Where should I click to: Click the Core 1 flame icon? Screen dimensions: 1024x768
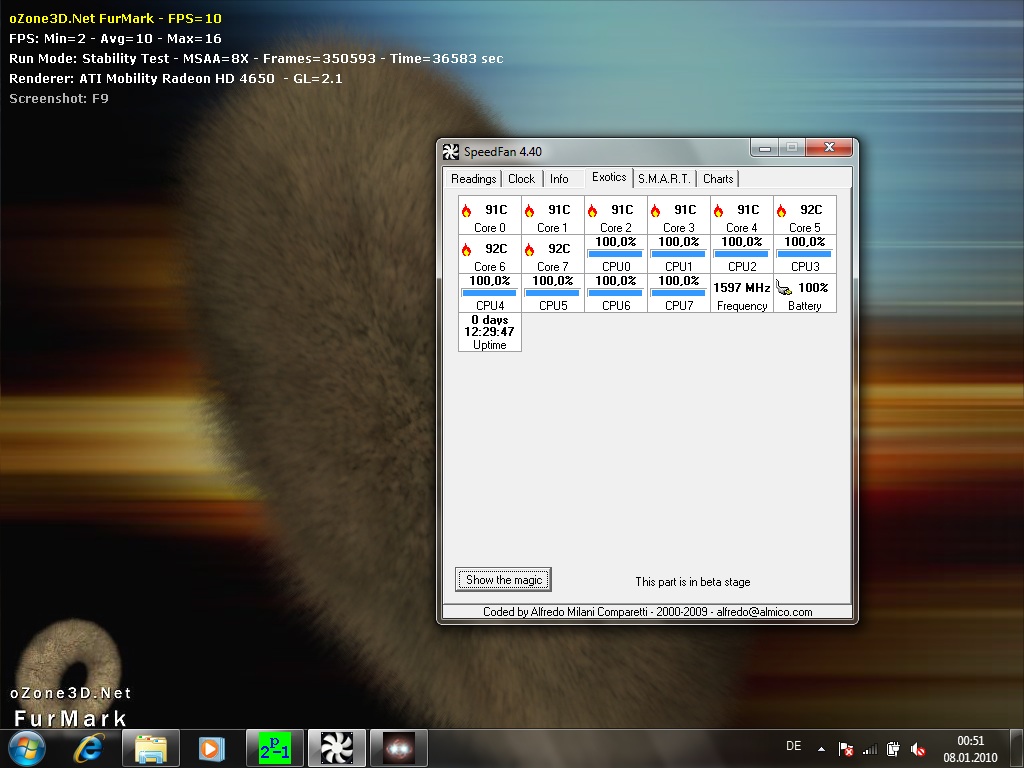[530, 210]
